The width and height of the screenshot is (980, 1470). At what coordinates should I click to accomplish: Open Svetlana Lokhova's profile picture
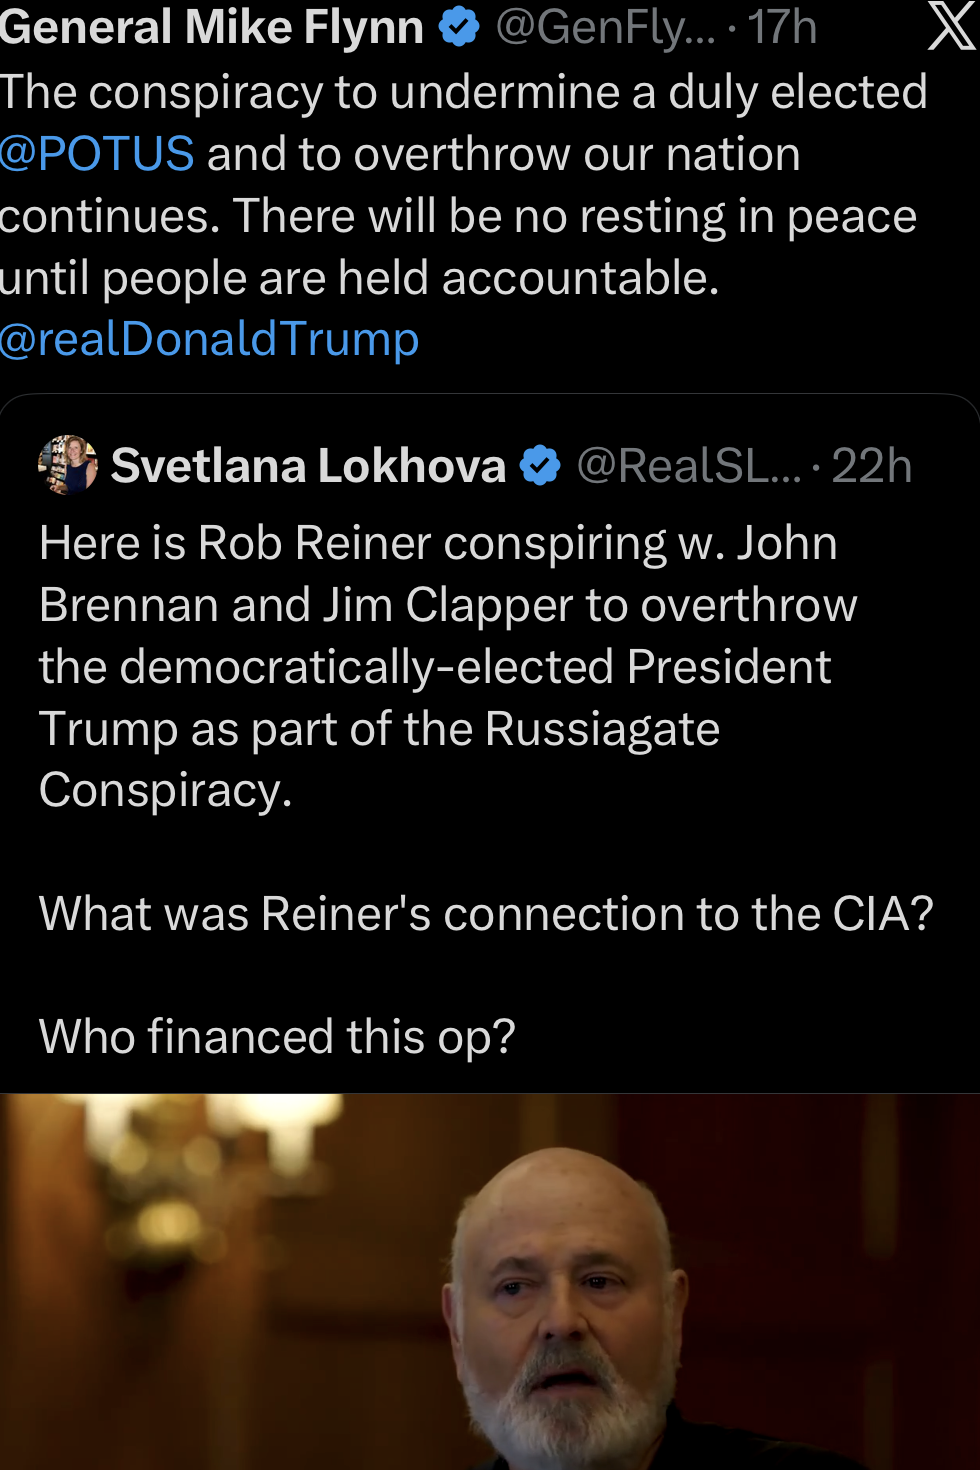point(68,465)
